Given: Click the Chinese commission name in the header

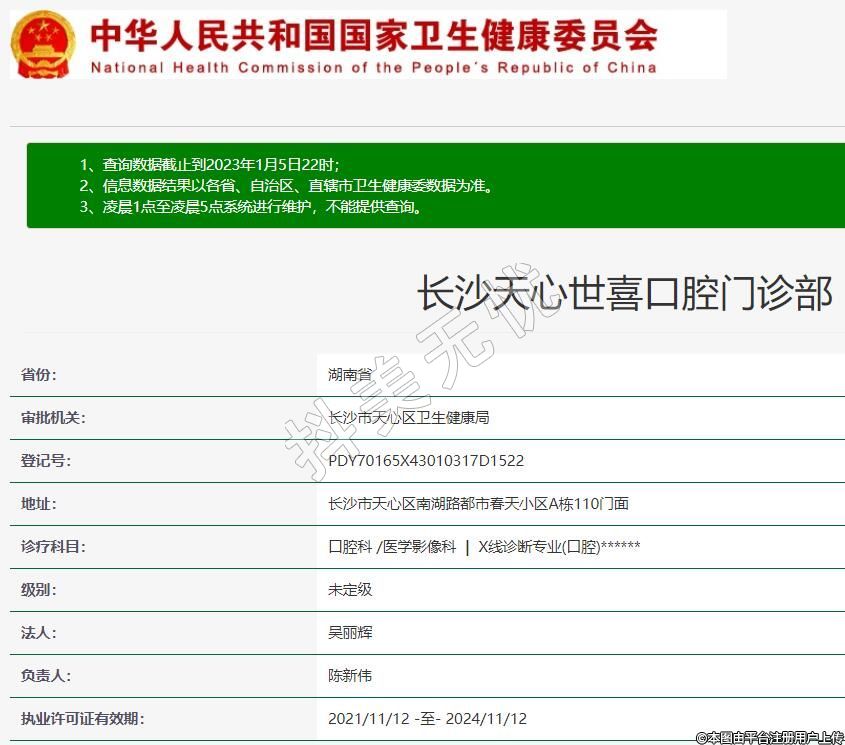Looking at the screenshot, I should coord(374,35).
